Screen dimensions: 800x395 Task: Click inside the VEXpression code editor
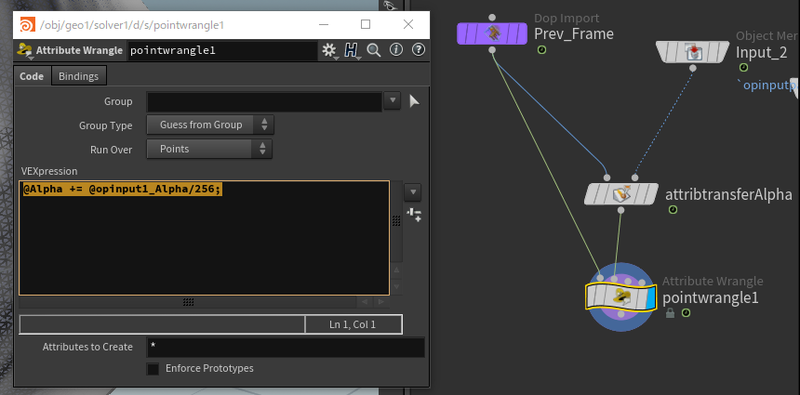point(204,238)
